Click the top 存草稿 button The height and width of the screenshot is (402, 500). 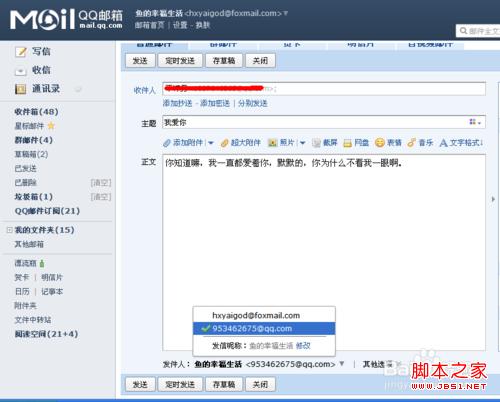click(224, 61)
